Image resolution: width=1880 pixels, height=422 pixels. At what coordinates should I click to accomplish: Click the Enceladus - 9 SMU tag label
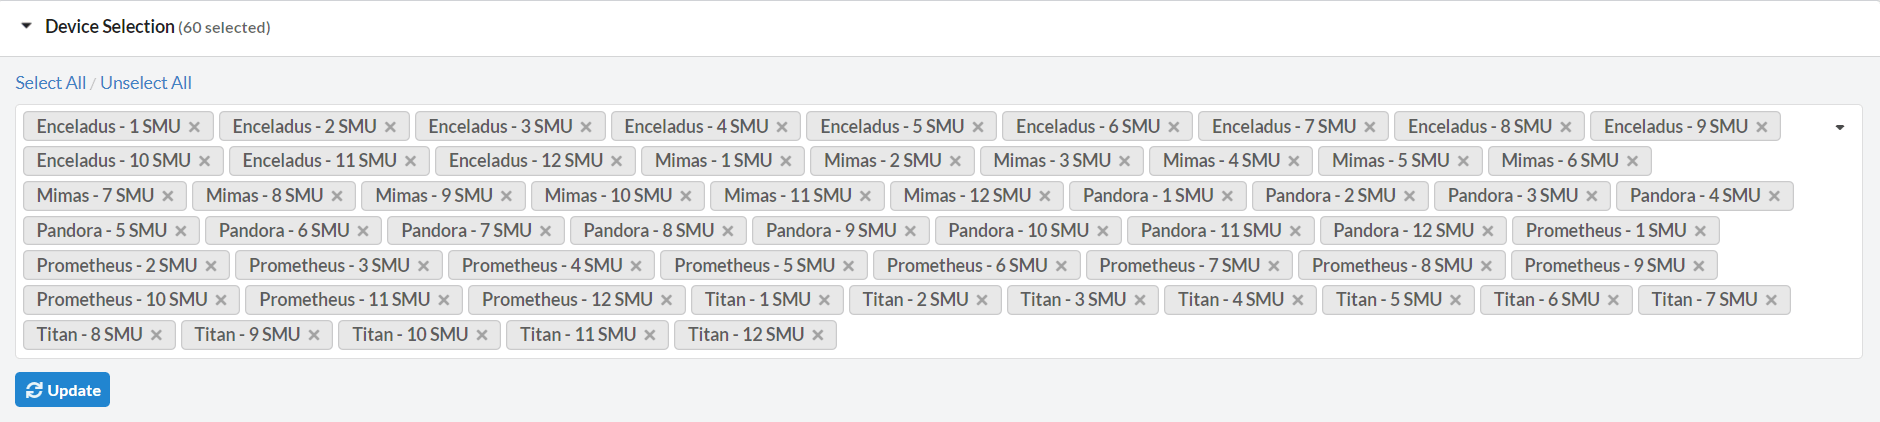1676,127
